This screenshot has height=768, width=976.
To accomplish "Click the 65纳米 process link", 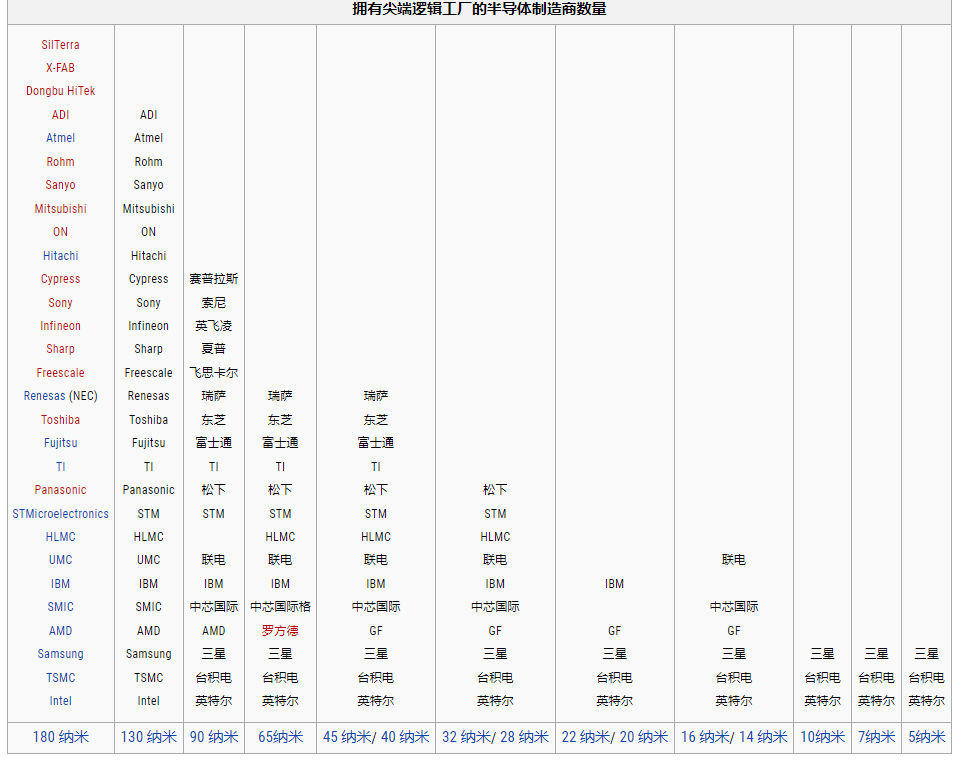I will tap(281, 737).
